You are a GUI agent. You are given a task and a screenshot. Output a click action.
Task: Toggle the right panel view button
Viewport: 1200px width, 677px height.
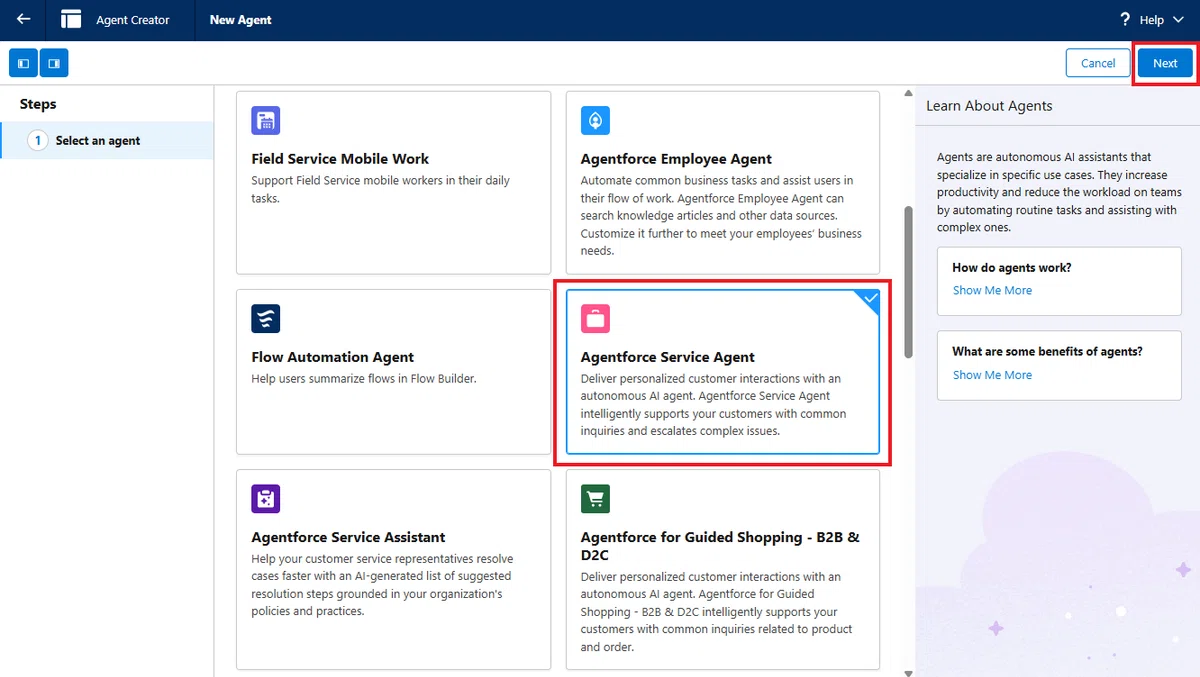point(54,63)
